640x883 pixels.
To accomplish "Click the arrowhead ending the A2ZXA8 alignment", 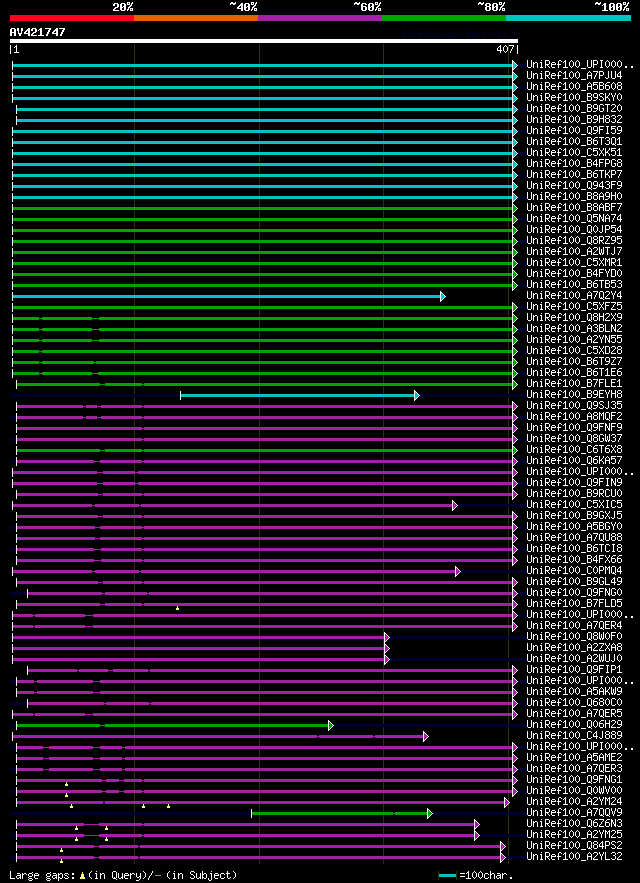I will tap(387, 648).
